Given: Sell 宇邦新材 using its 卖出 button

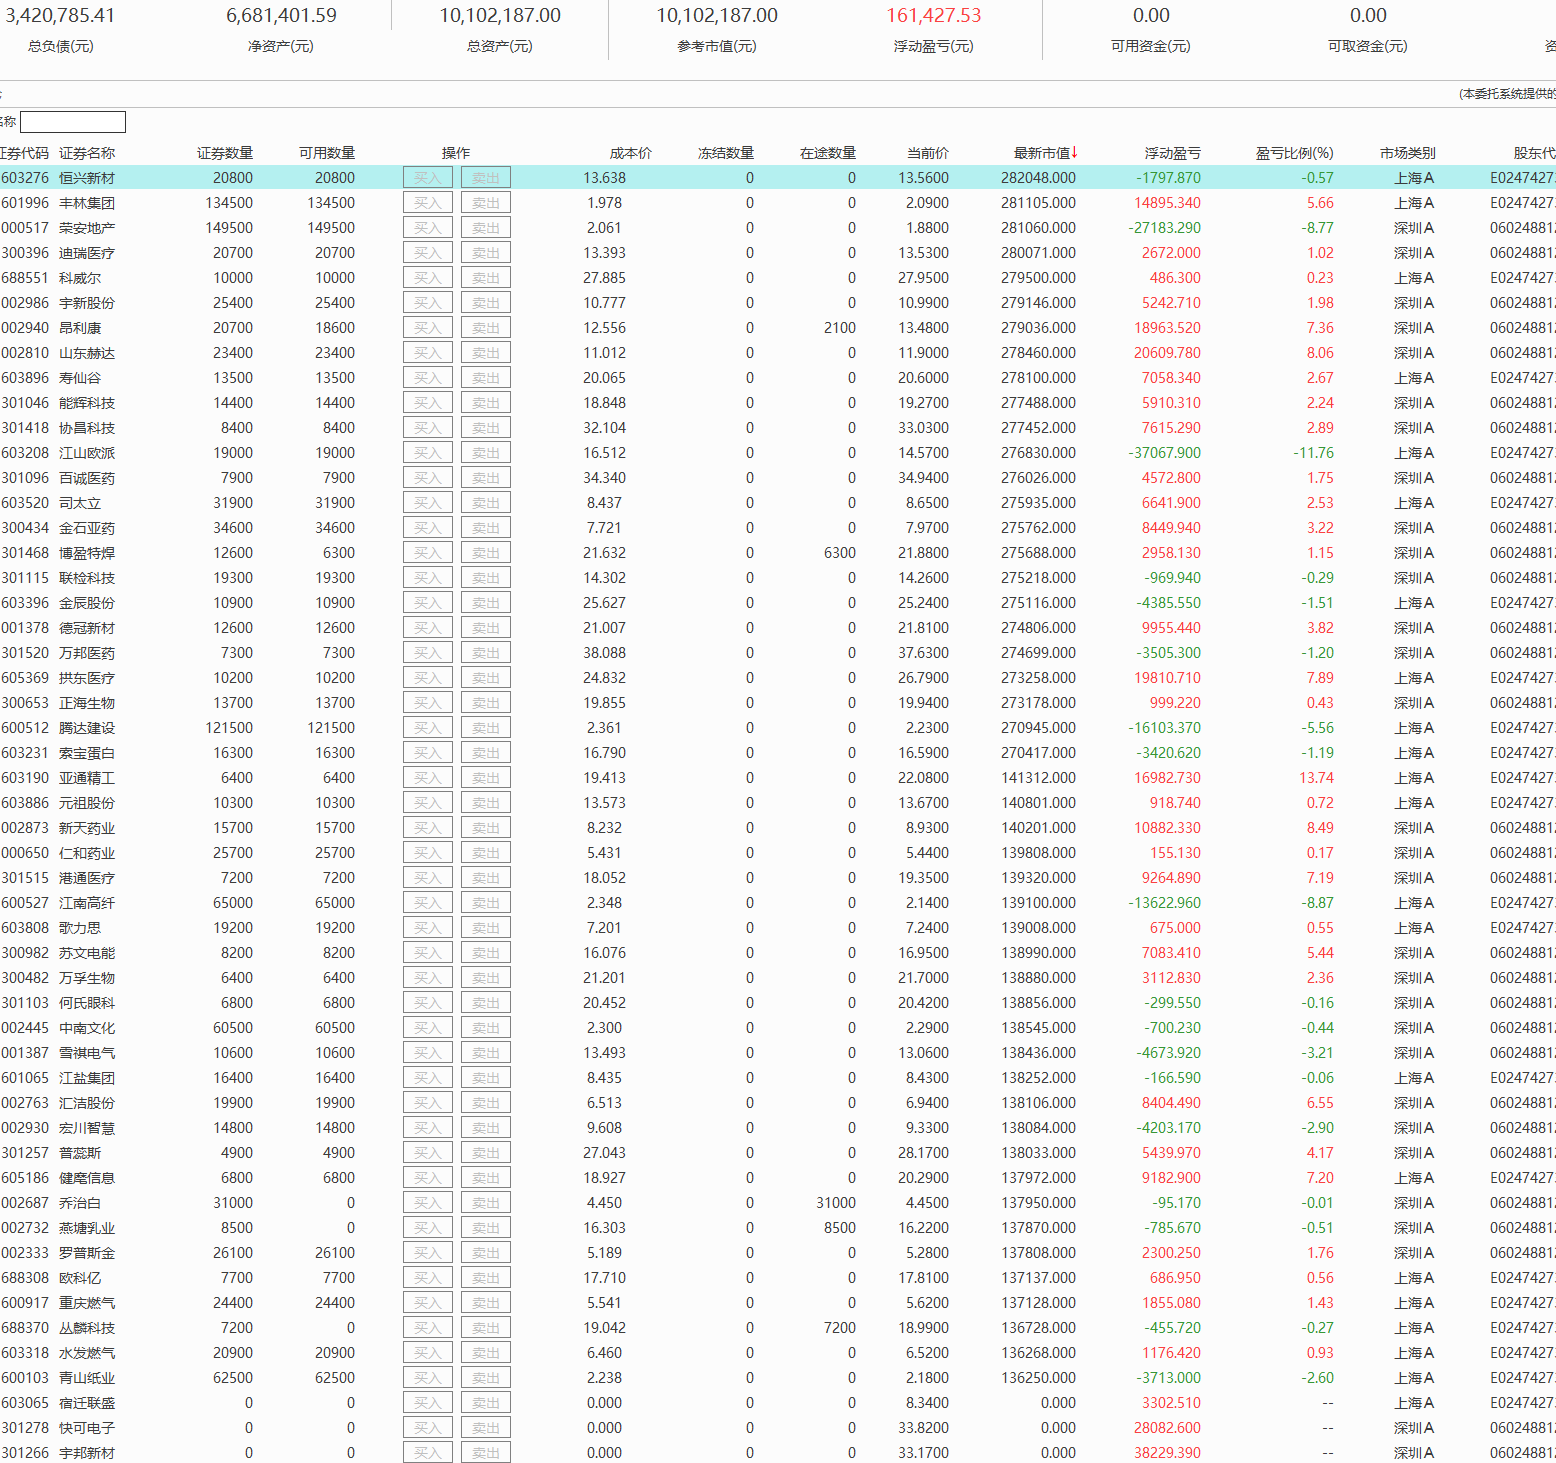Looking at the screenshot, I should (486, 1453).
